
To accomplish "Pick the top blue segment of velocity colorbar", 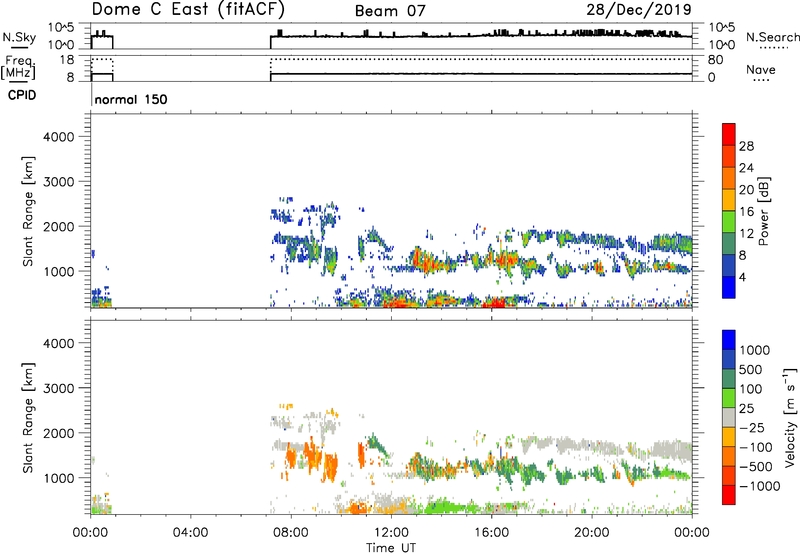I will tap(729, 340).
